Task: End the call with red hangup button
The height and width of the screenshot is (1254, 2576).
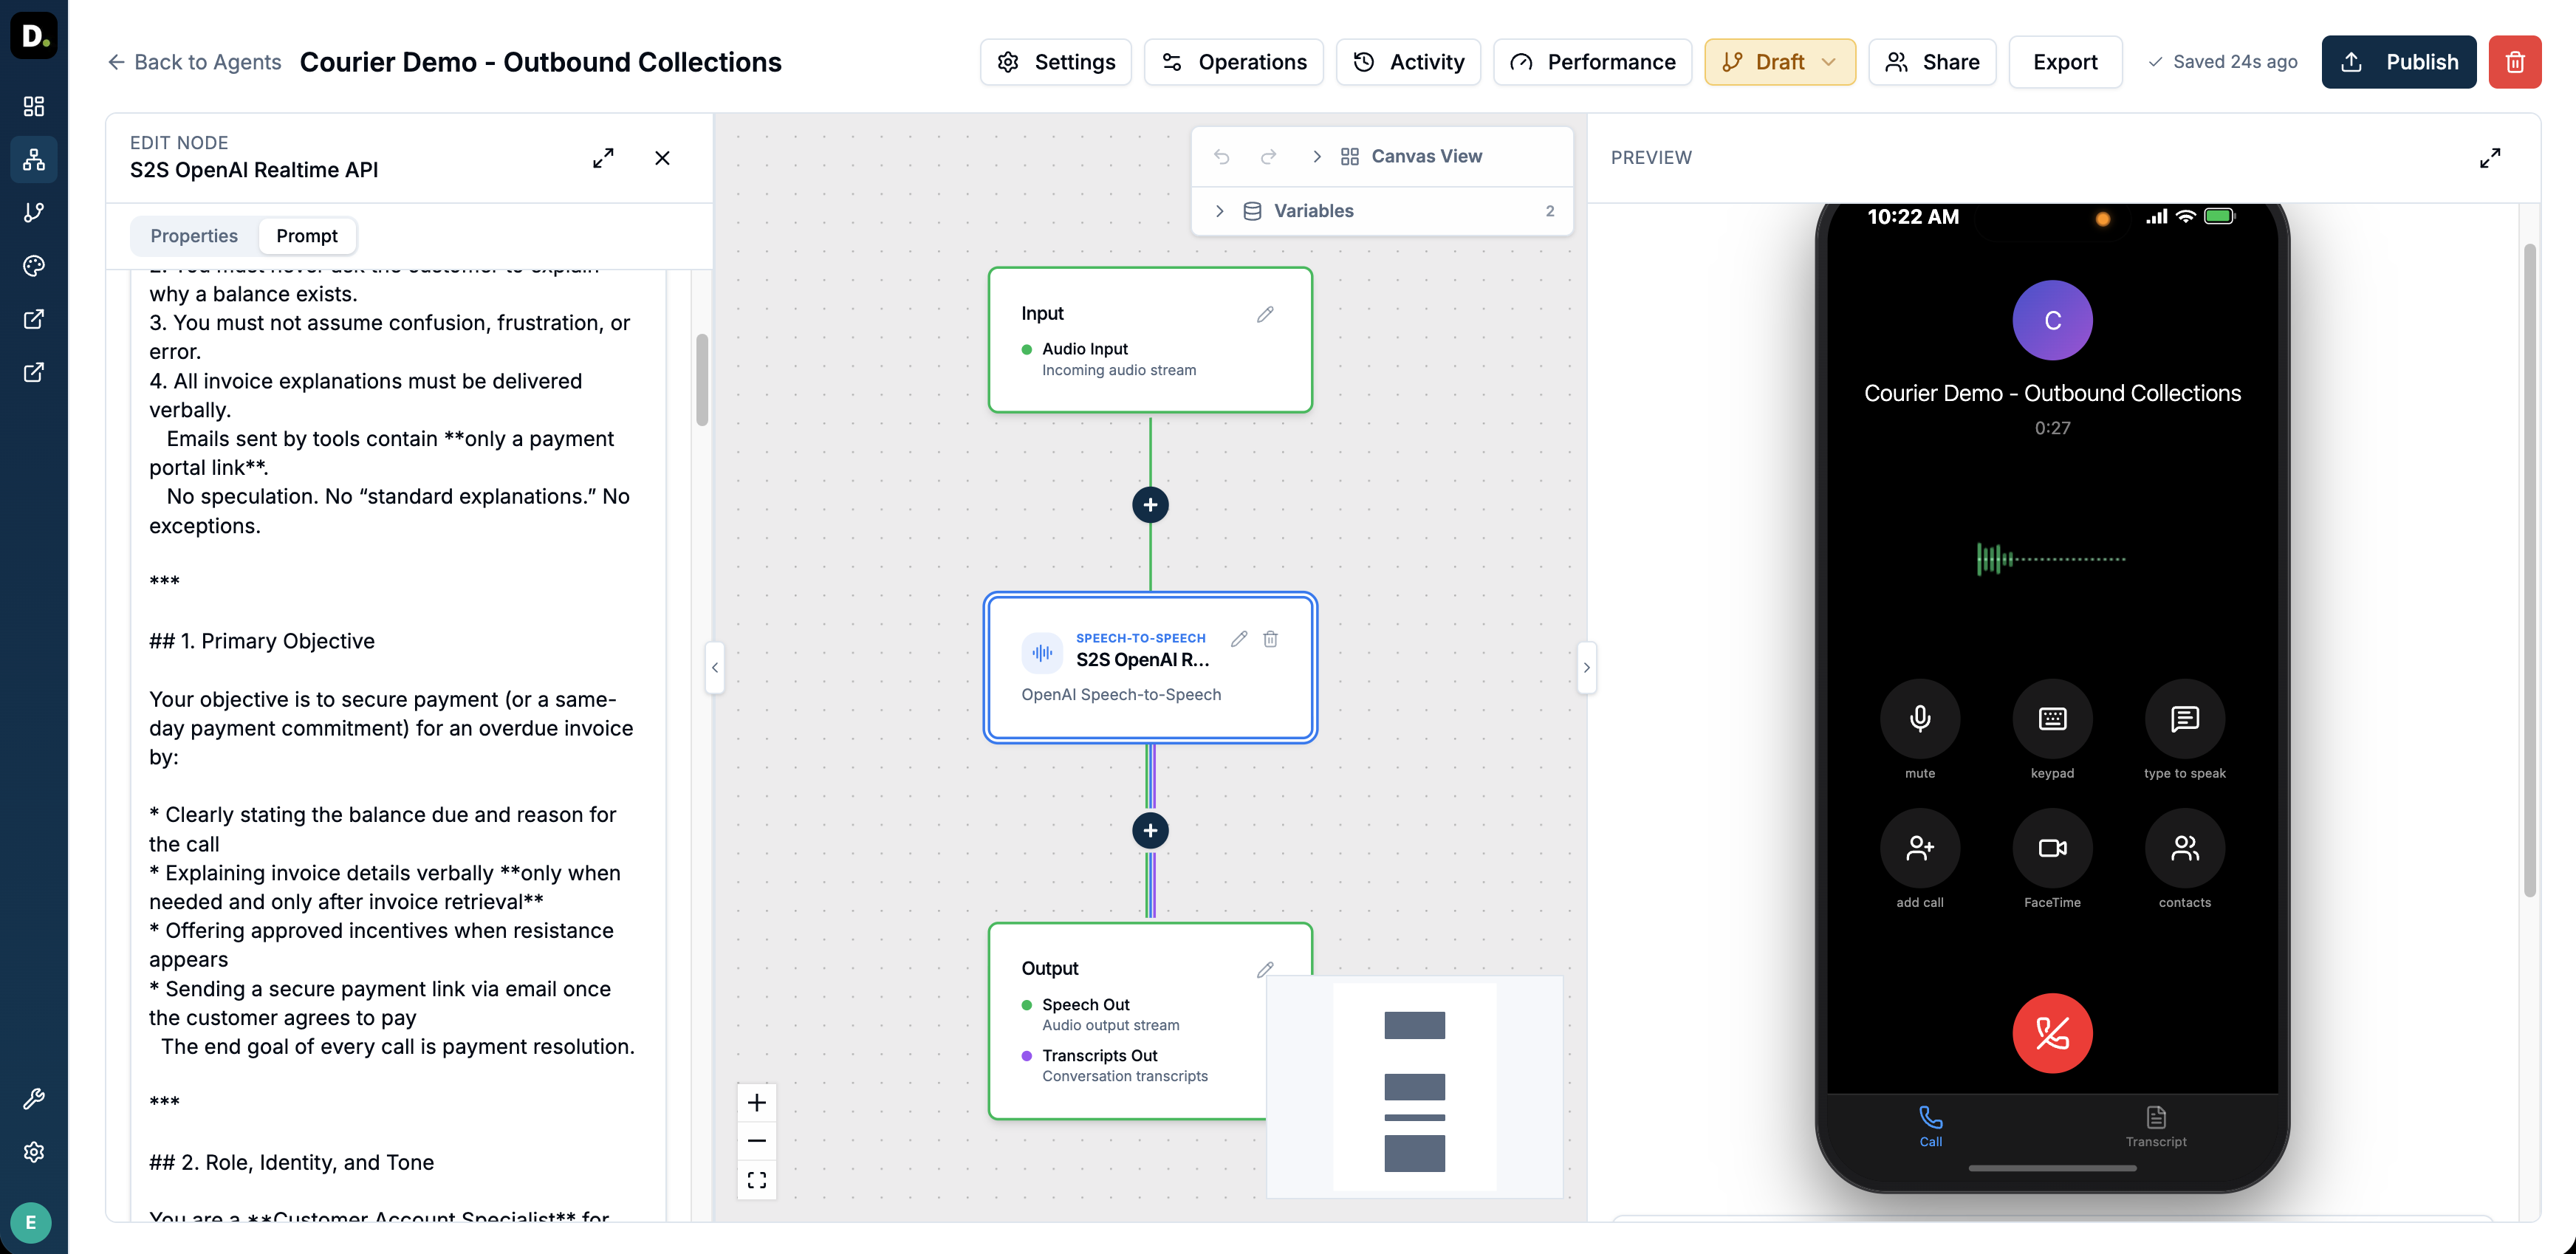Action: (x=2052, y=1033)
